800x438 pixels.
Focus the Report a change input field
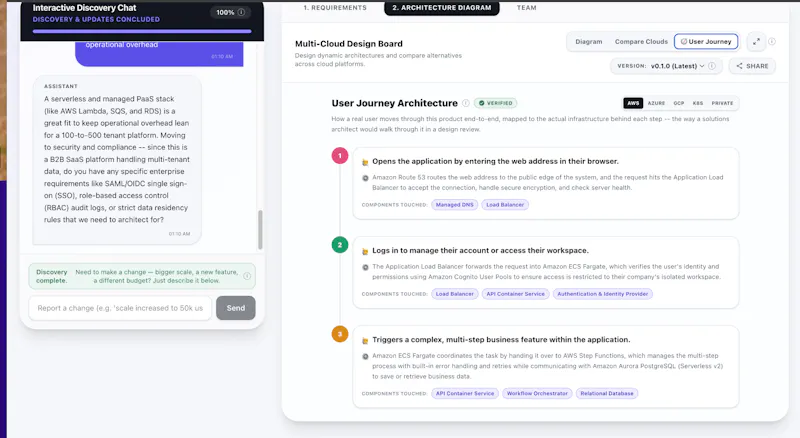(120, 308)
